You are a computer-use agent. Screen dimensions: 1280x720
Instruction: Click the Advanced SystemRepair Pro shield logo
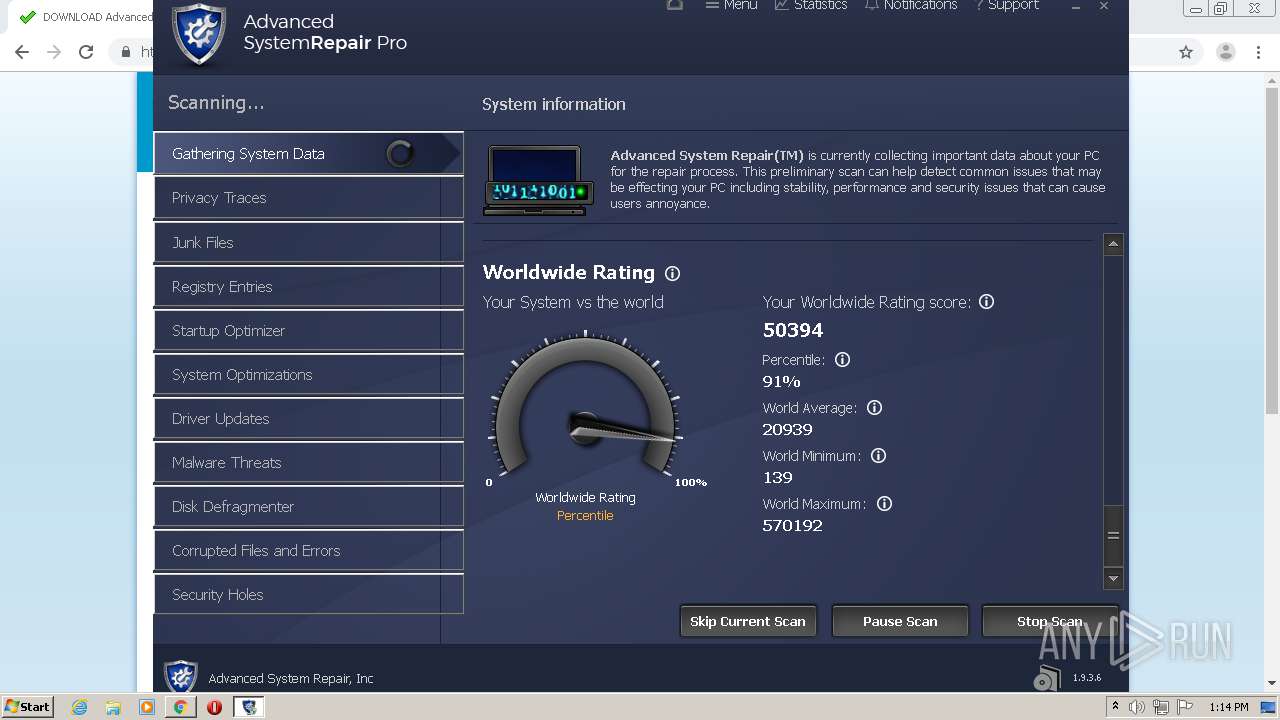pos(199,34)
